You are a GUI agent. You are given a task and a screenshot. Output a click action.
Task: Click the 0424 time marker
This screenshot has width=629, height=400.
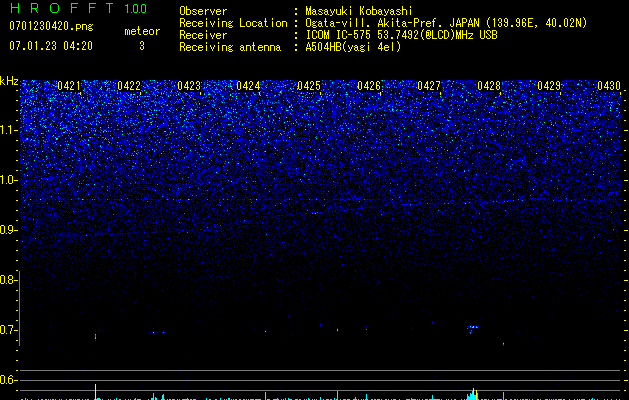click(x=248, y=86)
